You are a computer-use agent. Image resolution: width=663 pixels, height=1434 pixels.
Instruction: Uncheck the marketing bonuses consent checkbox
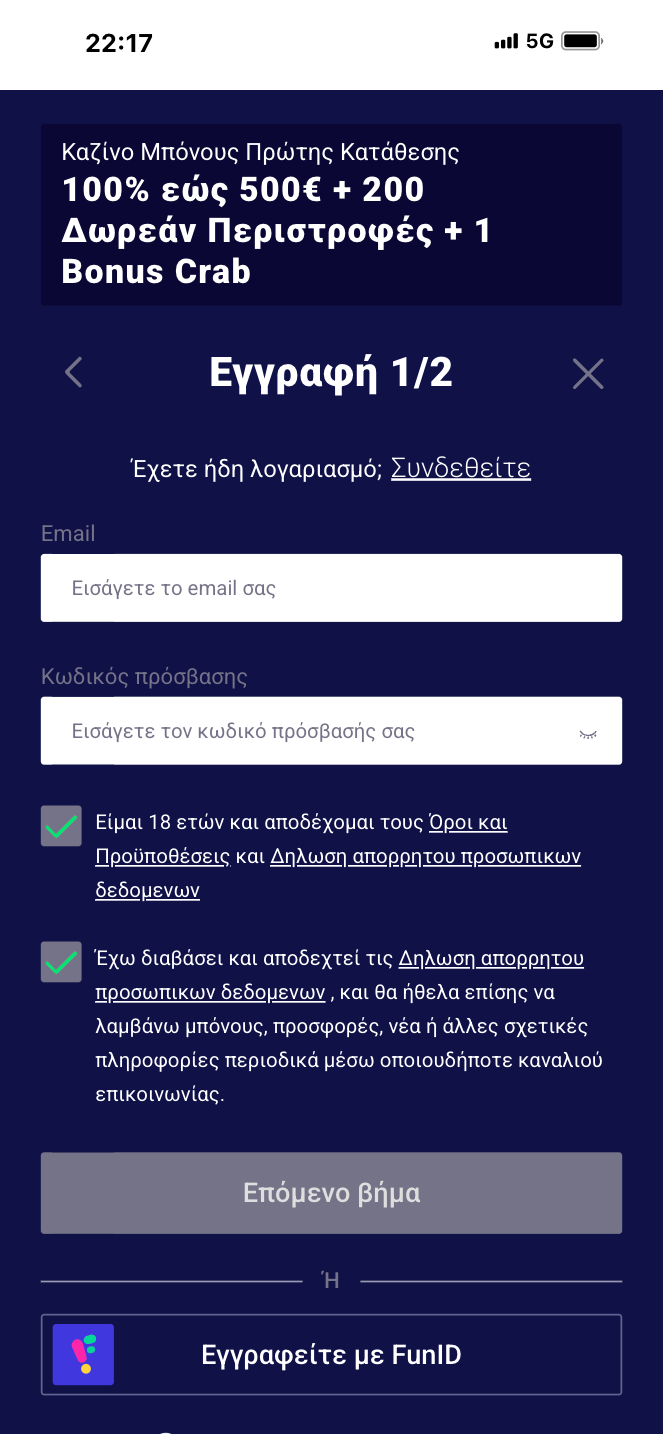[61, 962]
